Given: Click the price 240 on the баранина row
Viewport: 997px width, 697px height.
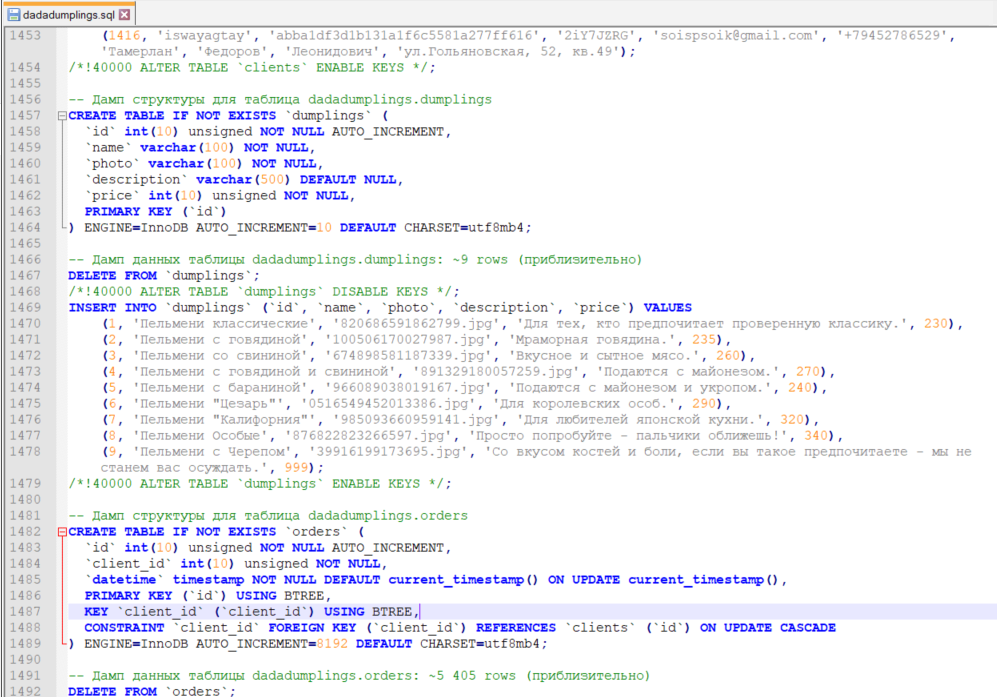Looking at the screenshot, I should coord(800,388).
